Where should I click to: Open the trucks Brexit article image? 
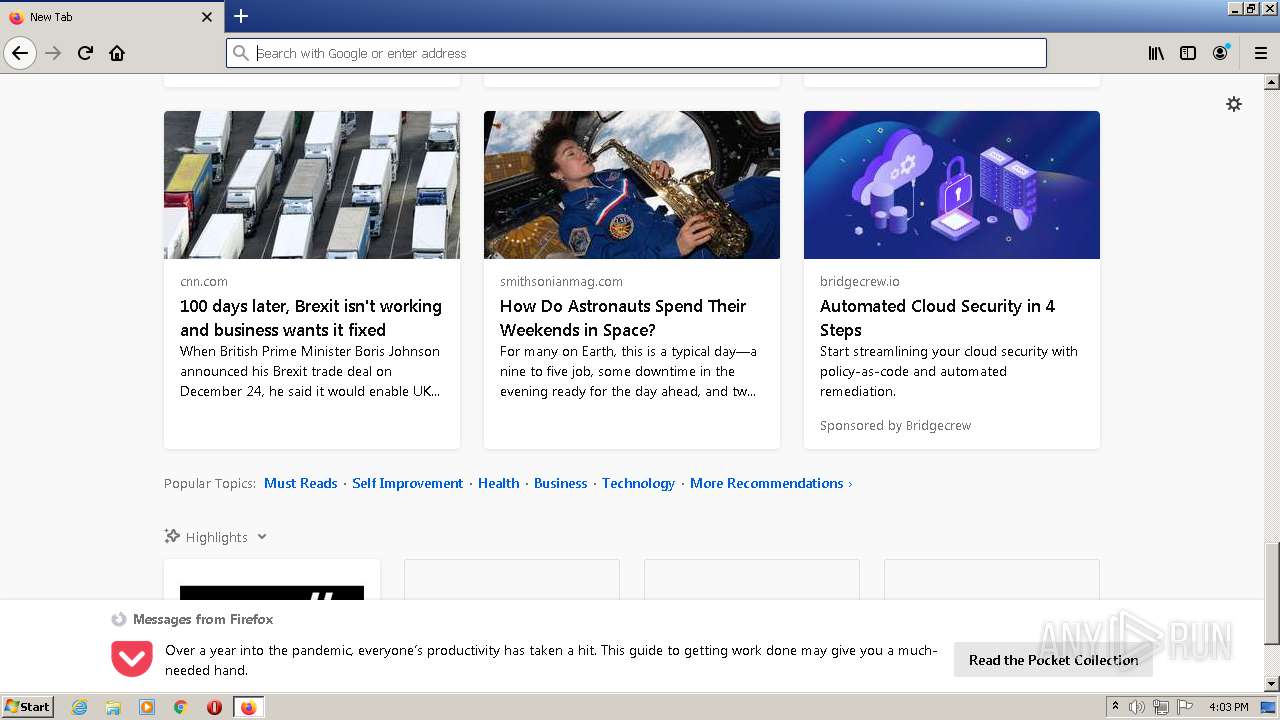pyautogui.click(x=312, y=185)
